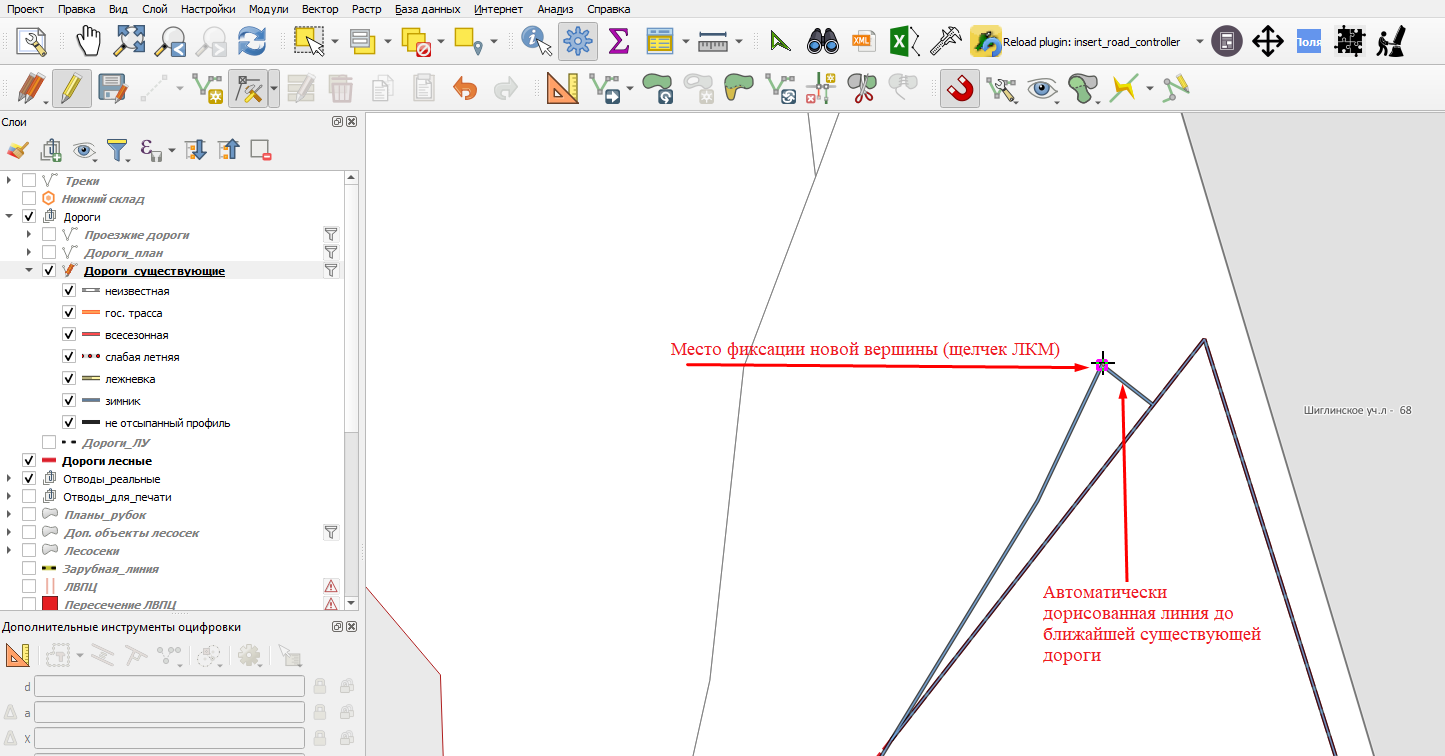Image resolution: width=1445 pixels, height=756 pixels.
Task: Open the Excel export icon
Action: (x=900, y=42)
